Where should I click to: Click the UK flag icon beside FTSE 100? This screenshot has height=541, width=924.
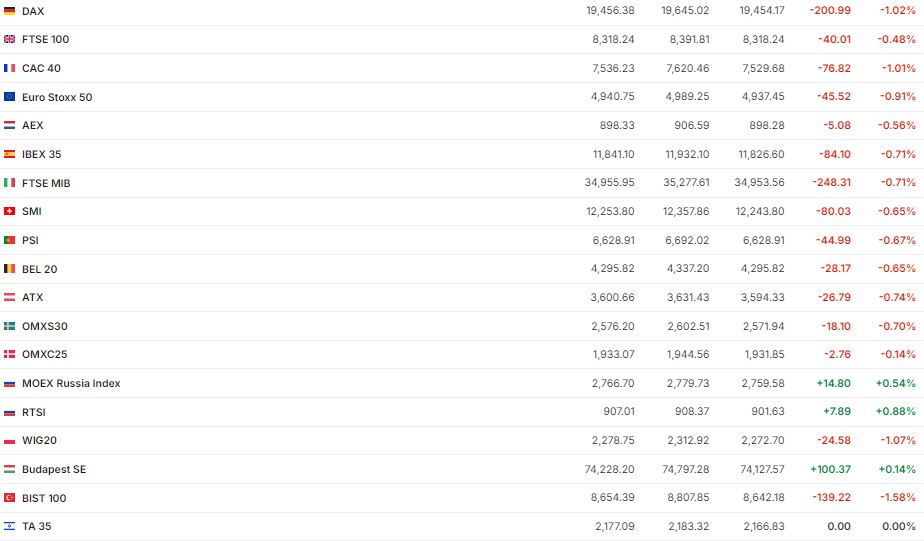click(10, 39)
